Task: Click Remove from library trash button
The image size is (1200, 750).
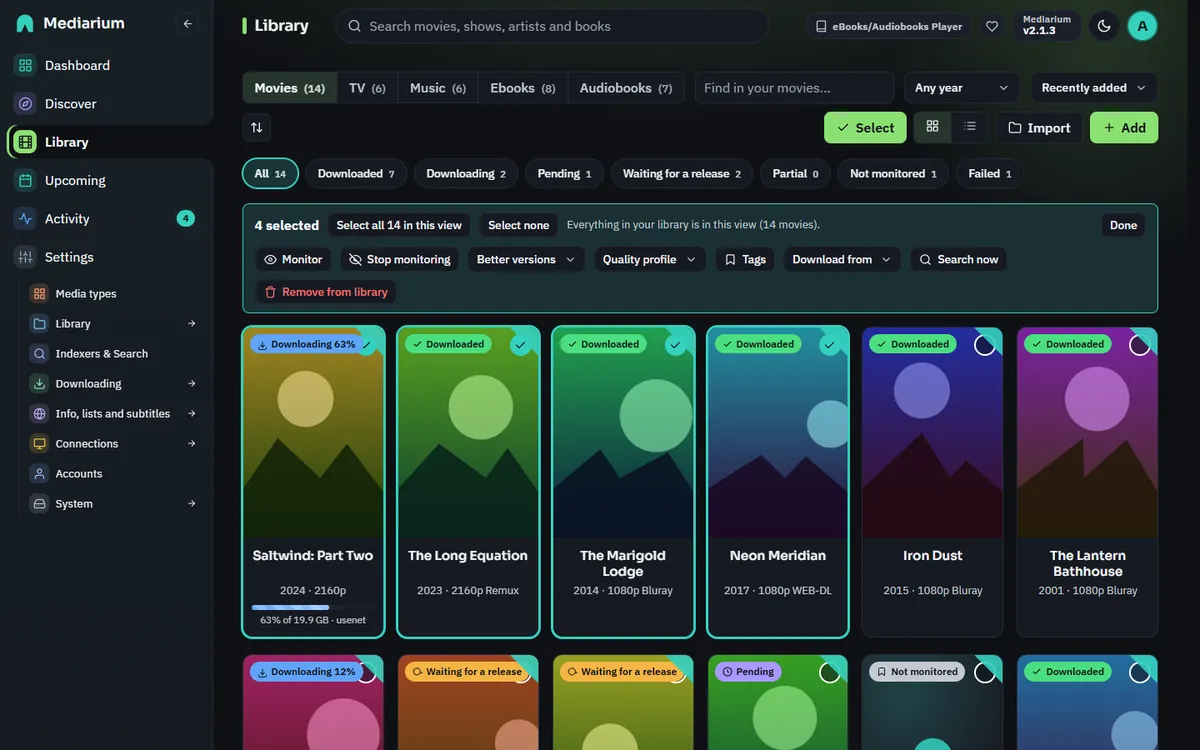Action: (x=325, y=292)
